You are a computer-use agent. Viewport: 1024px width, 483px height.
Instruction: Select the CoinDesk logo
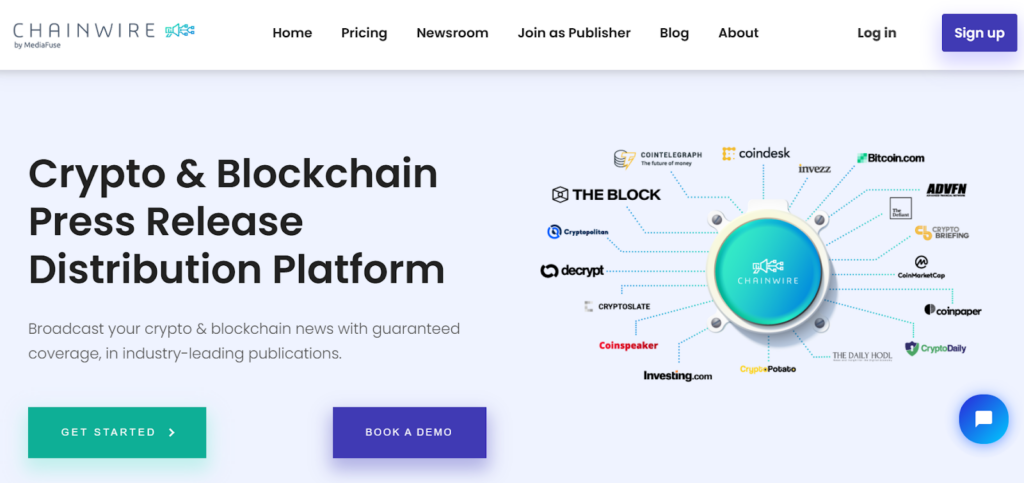(756, 153)
